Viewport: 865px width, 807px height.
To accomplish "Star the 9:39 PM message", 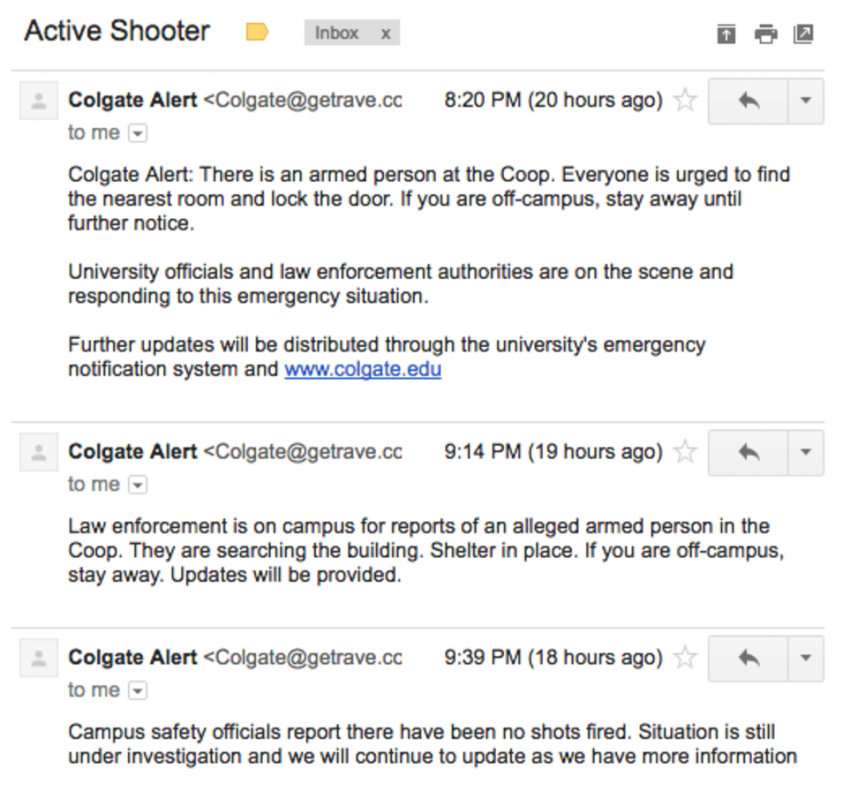I will click(x=685, y=658).
